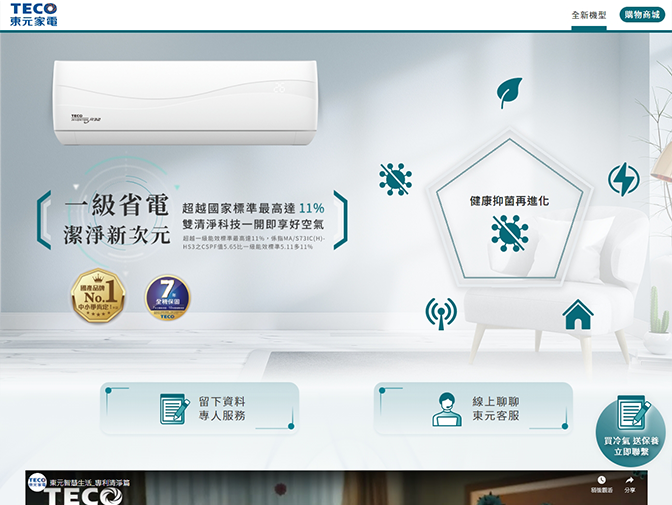Click the 健康抑菌再進化 pentagon panel
The image size is (672, 505).
(510, 207)
